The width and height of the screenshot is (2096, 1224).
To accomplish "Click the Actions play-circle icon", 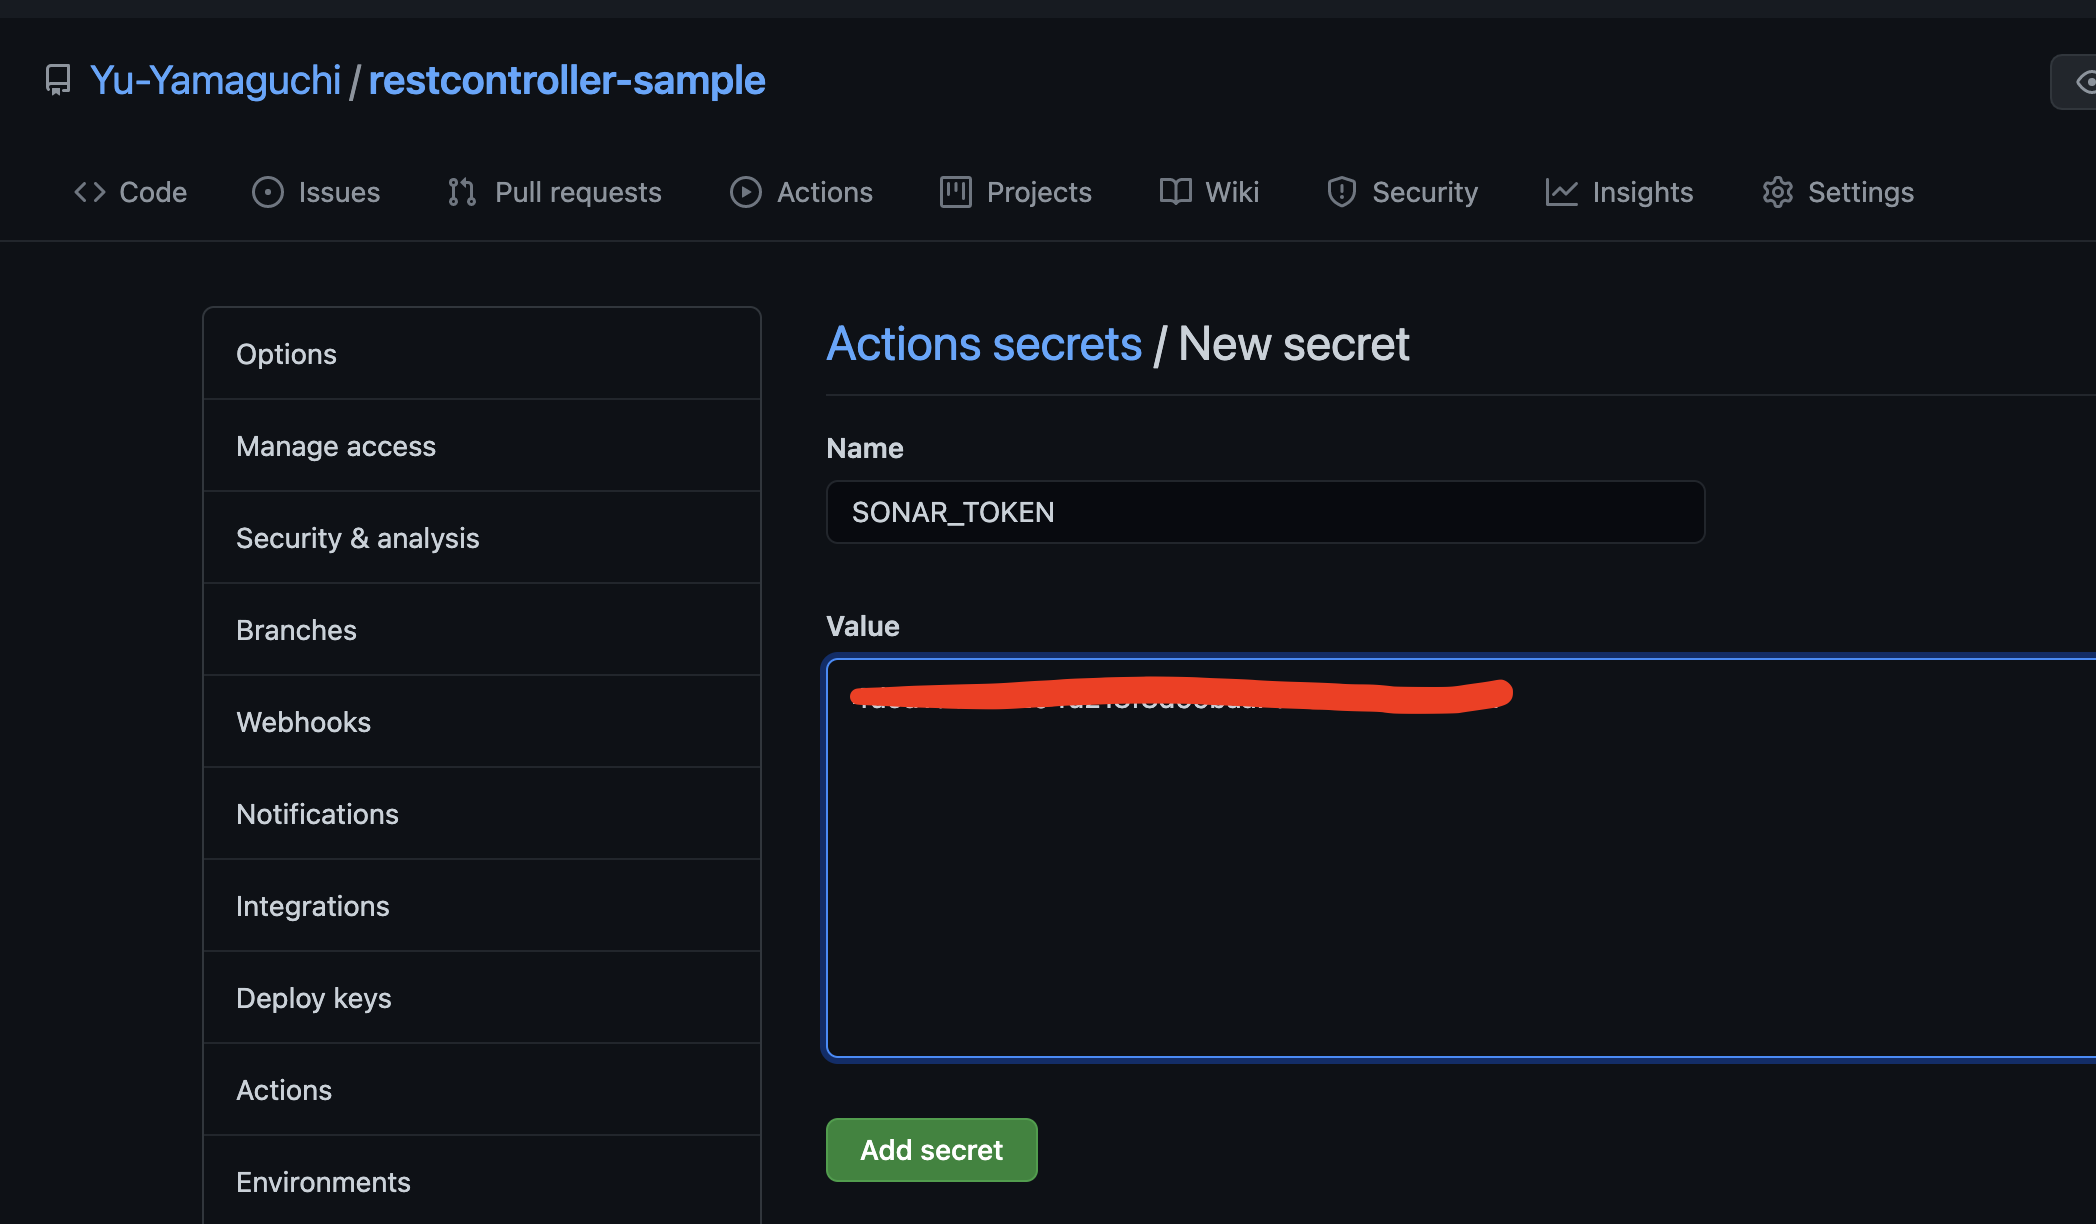I will click(x=745, y=191).
